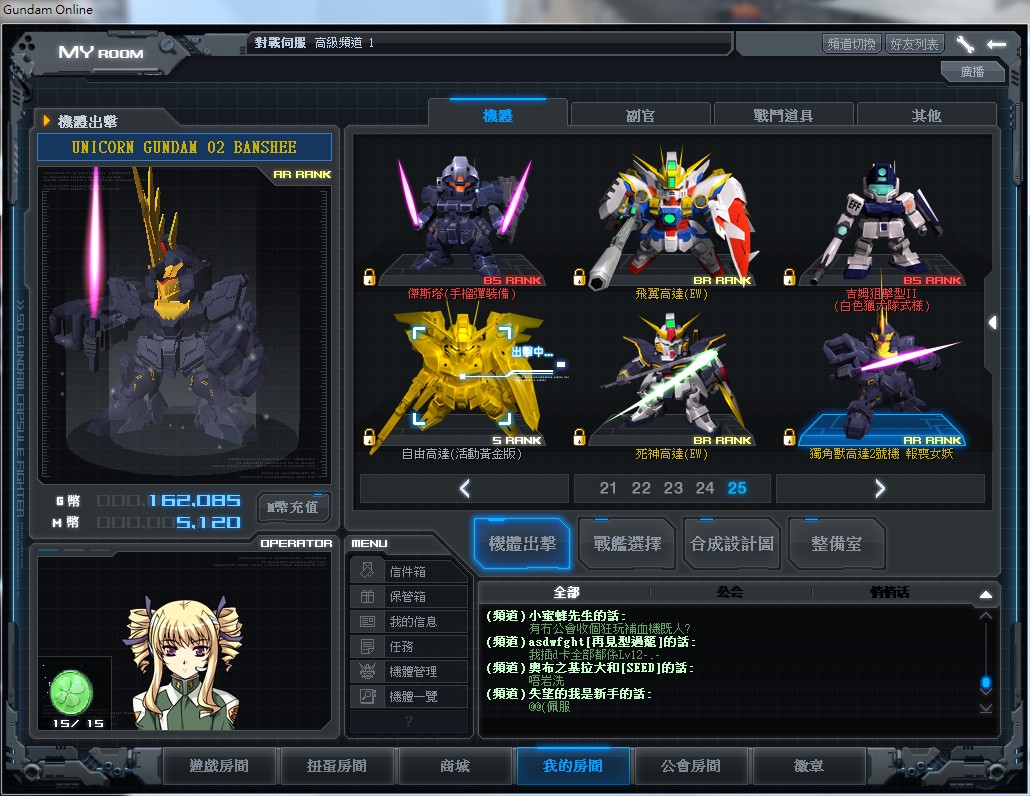Click the blue chat scrollbar handle

point(985,682)
